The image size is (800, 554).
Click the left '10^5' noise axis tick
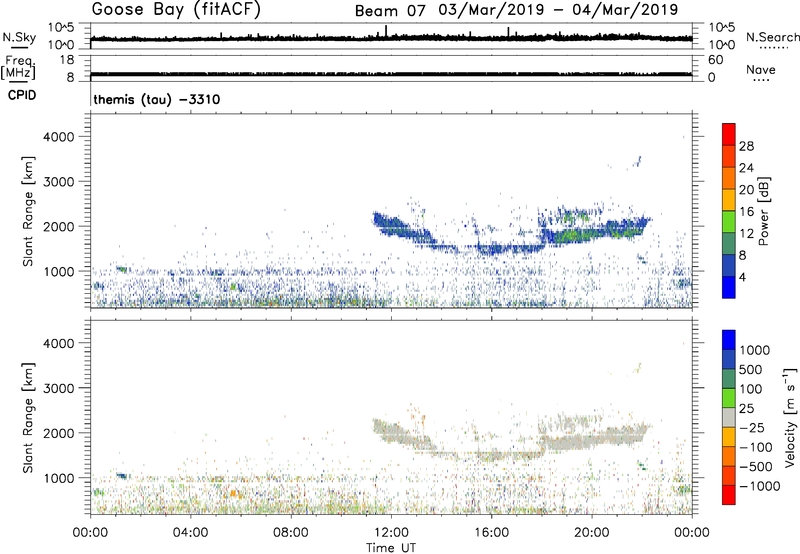pos(61,28)
